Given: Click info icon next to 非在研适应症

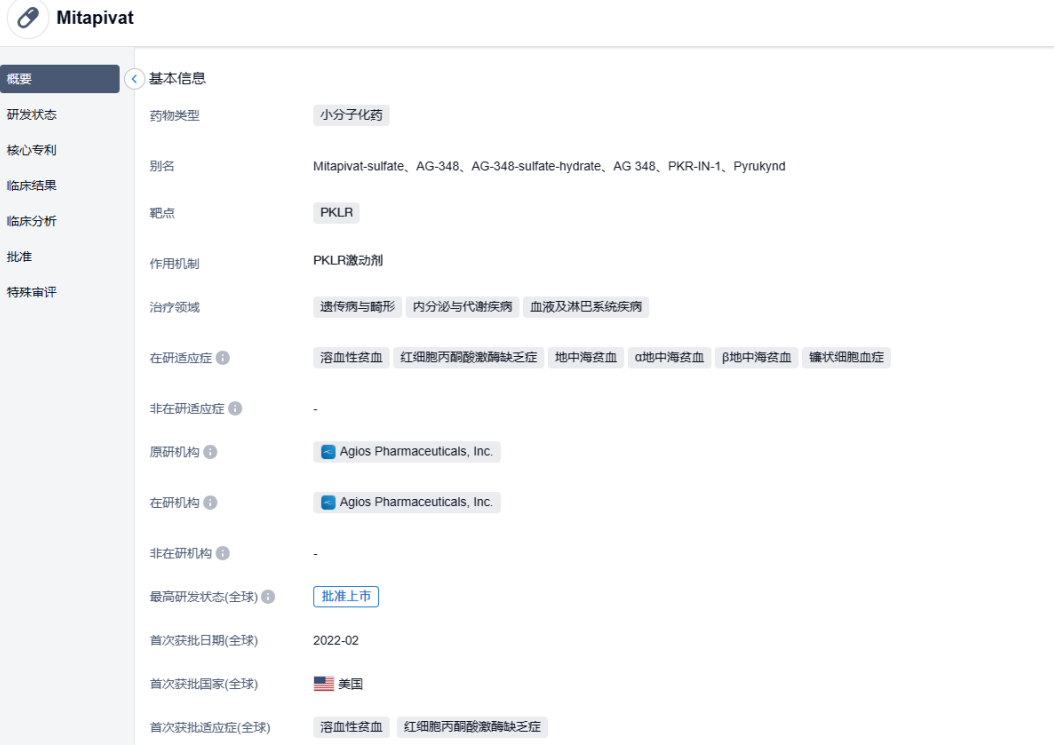Looking at the screenshot, I should [235, 408].
